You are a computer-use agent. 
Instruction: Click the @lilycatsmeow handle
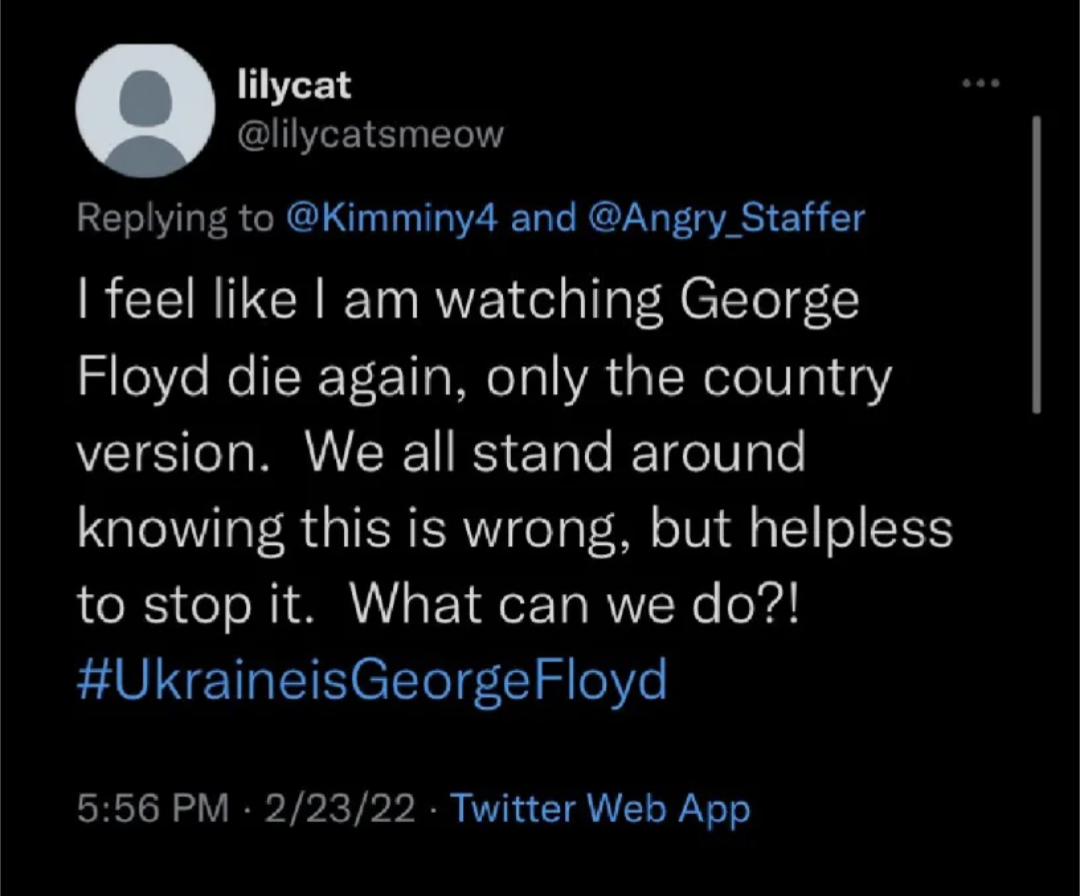pos(369,133)
